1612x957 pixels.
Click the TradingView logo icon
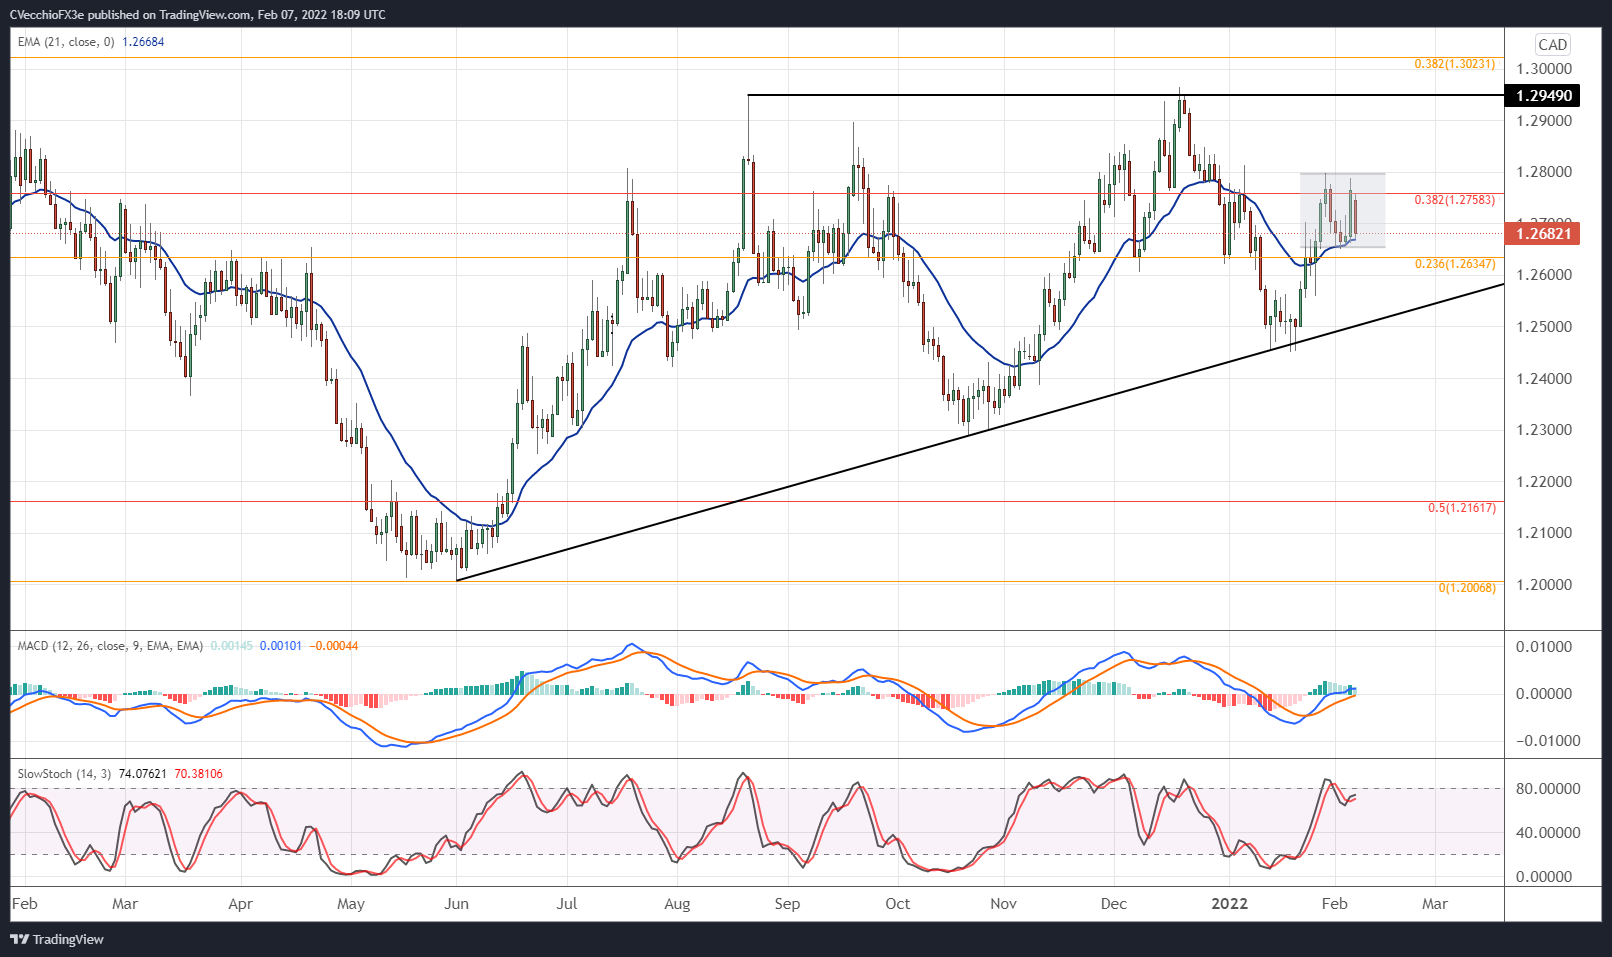pyautogui.click(x=19, y=939)
